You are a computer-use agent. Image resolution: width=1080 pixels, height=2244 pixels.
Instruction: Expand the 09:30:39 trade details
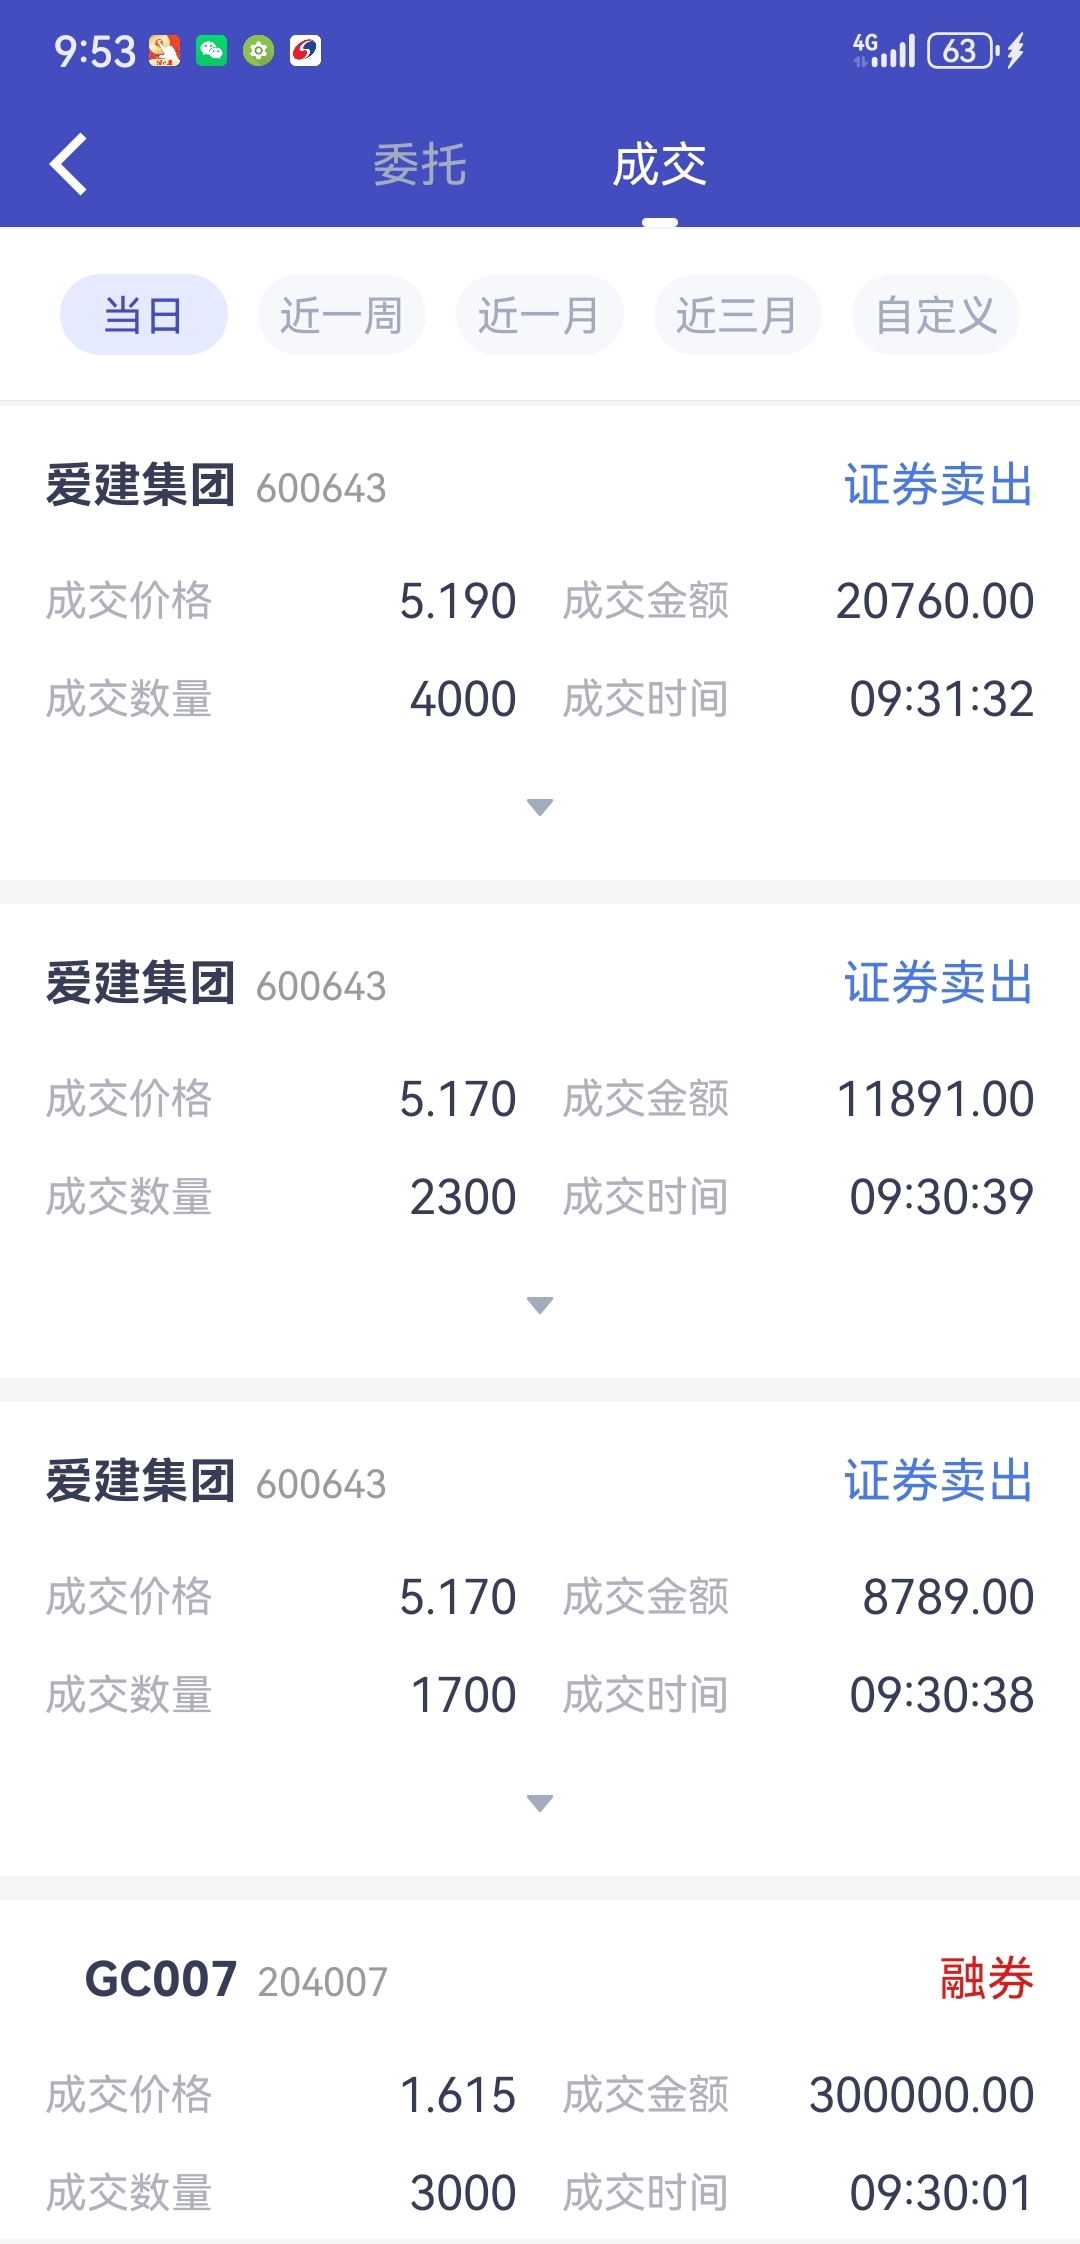(x=540, y=1305)
